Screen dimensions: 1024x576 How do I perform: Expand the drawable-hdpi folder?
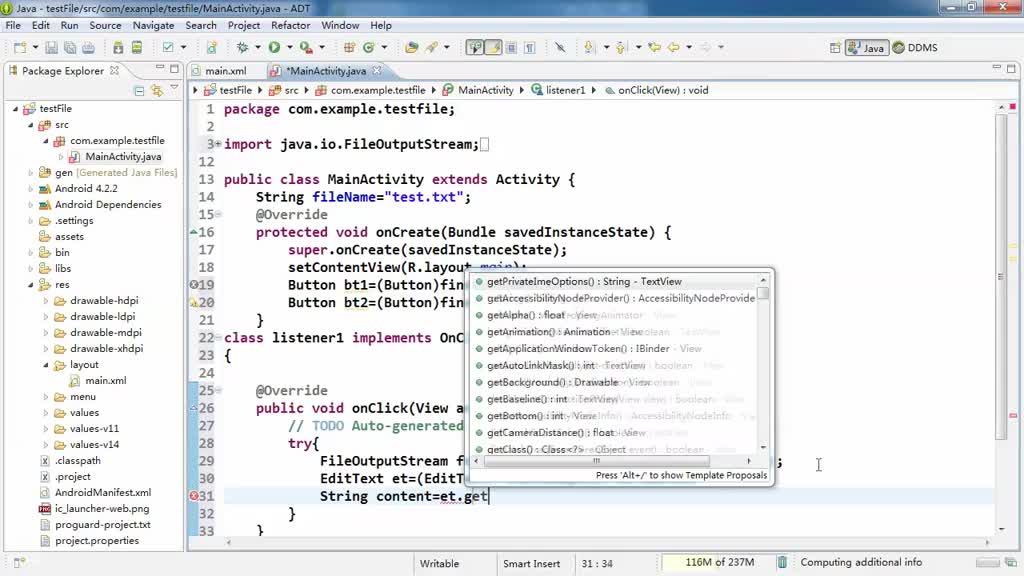(46, 301)
